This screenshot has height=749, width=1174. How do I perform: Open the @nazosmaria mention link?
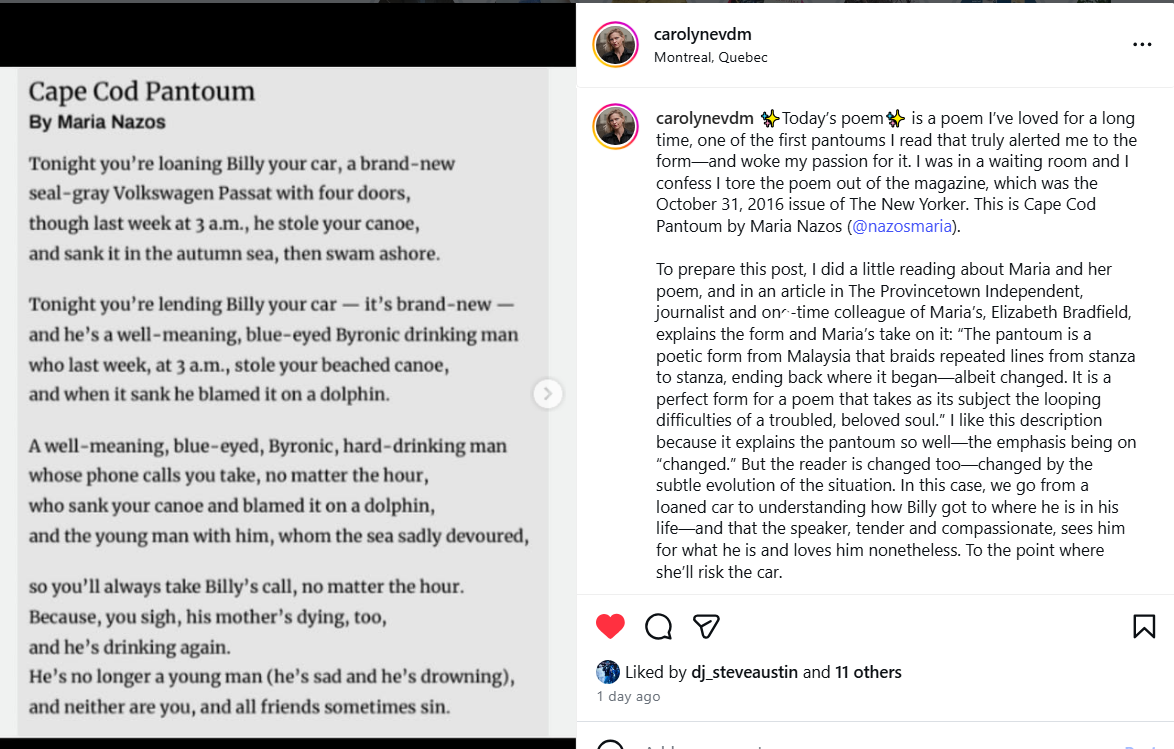pos(901,226)
